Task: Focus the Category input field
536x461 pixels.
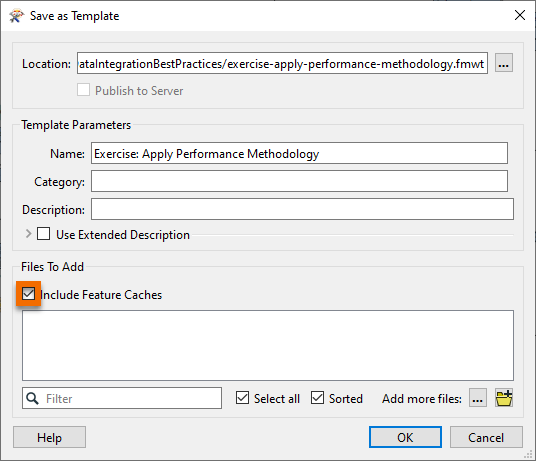Action: pos(299,181)
